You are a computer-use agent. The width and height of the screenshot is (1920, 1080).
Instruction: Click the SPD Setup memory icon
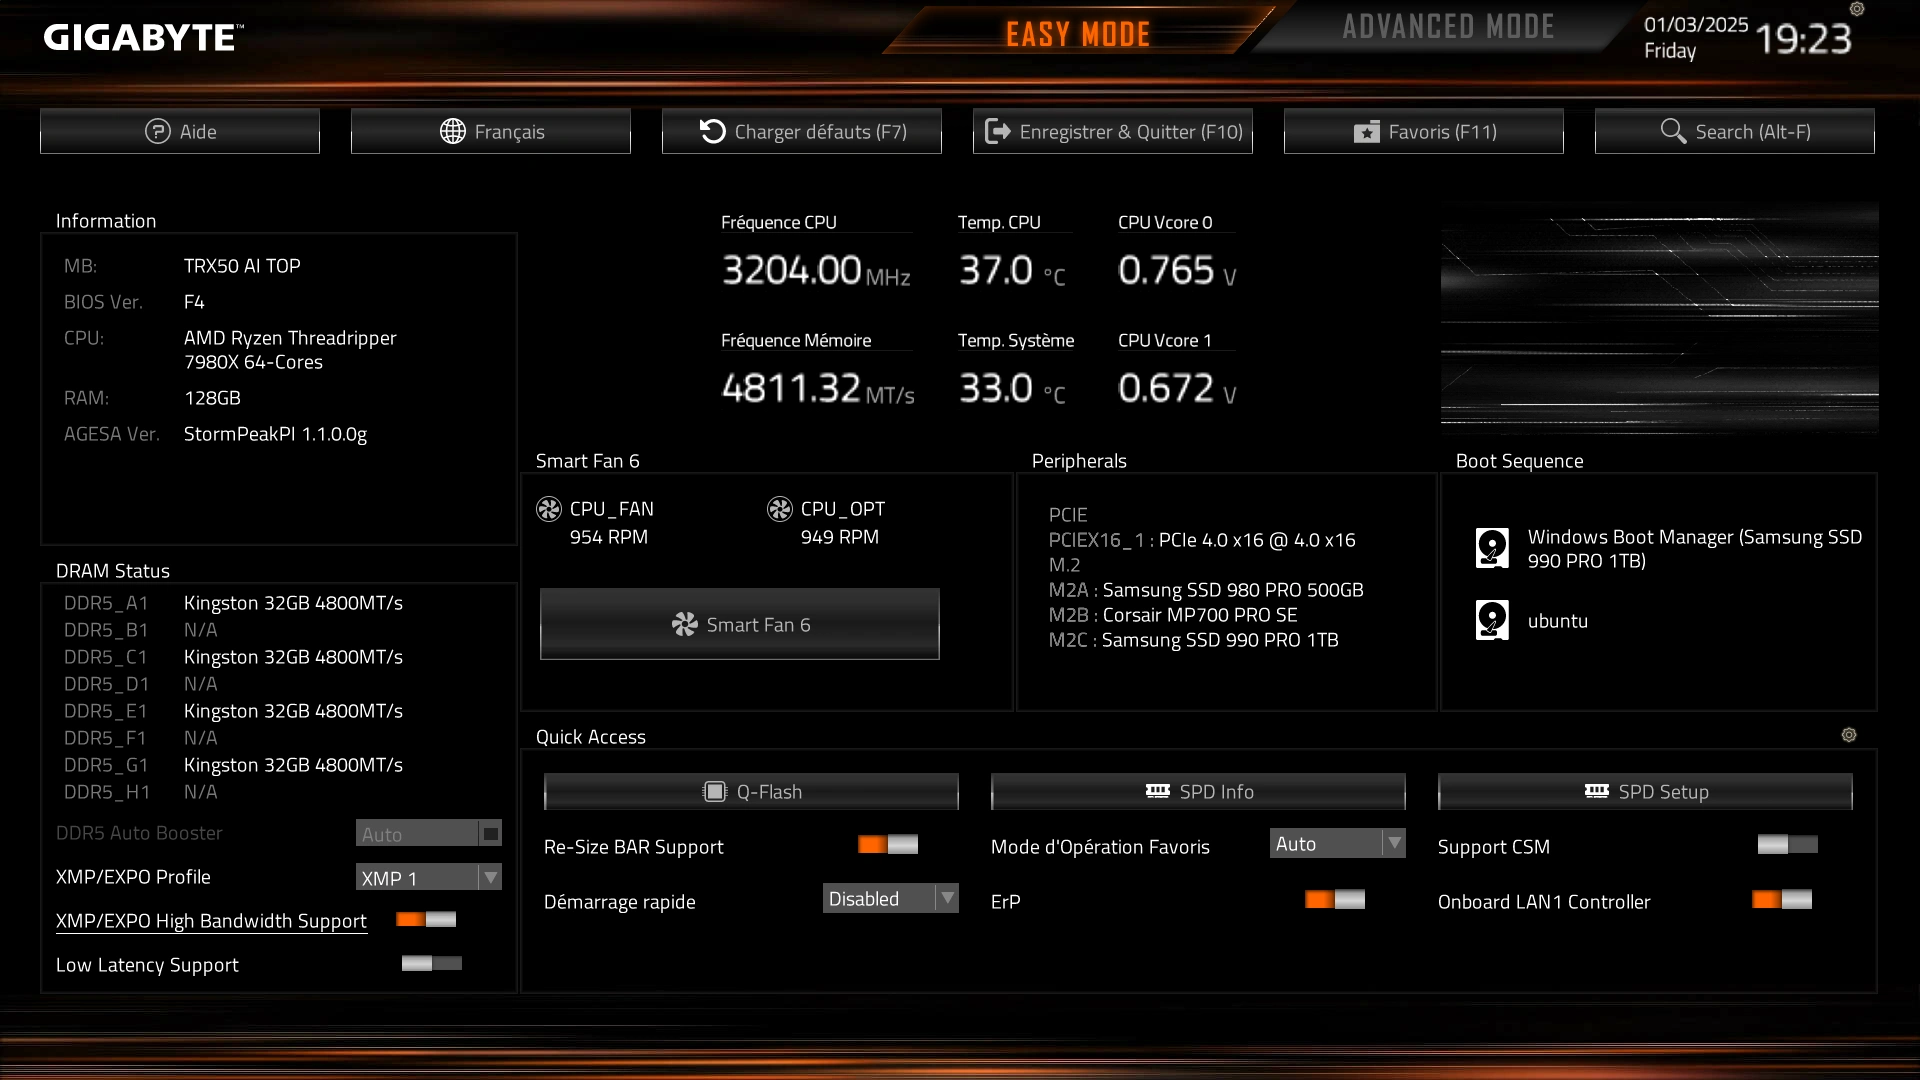pyautogui.click(x=1597, y=791)
